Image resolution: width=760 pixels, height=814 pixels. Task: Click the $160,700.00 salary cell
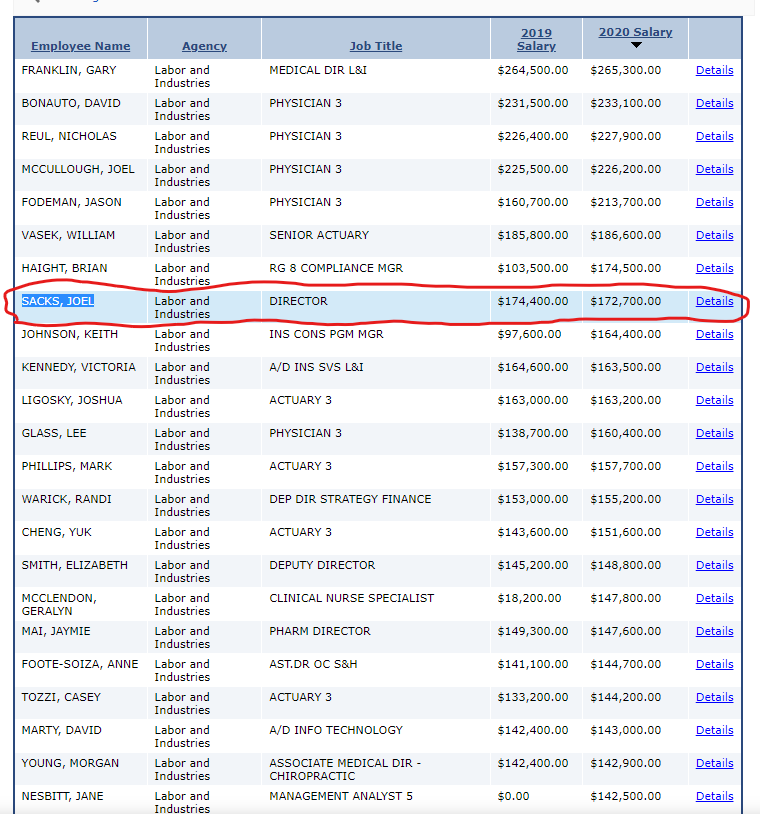pos(533,202)
